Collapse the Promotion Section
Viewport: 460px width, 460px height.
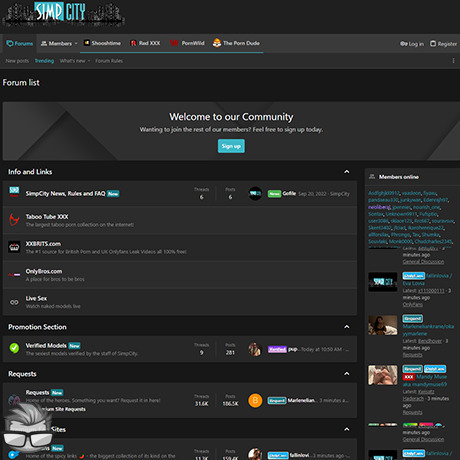[x=347, y=327]
